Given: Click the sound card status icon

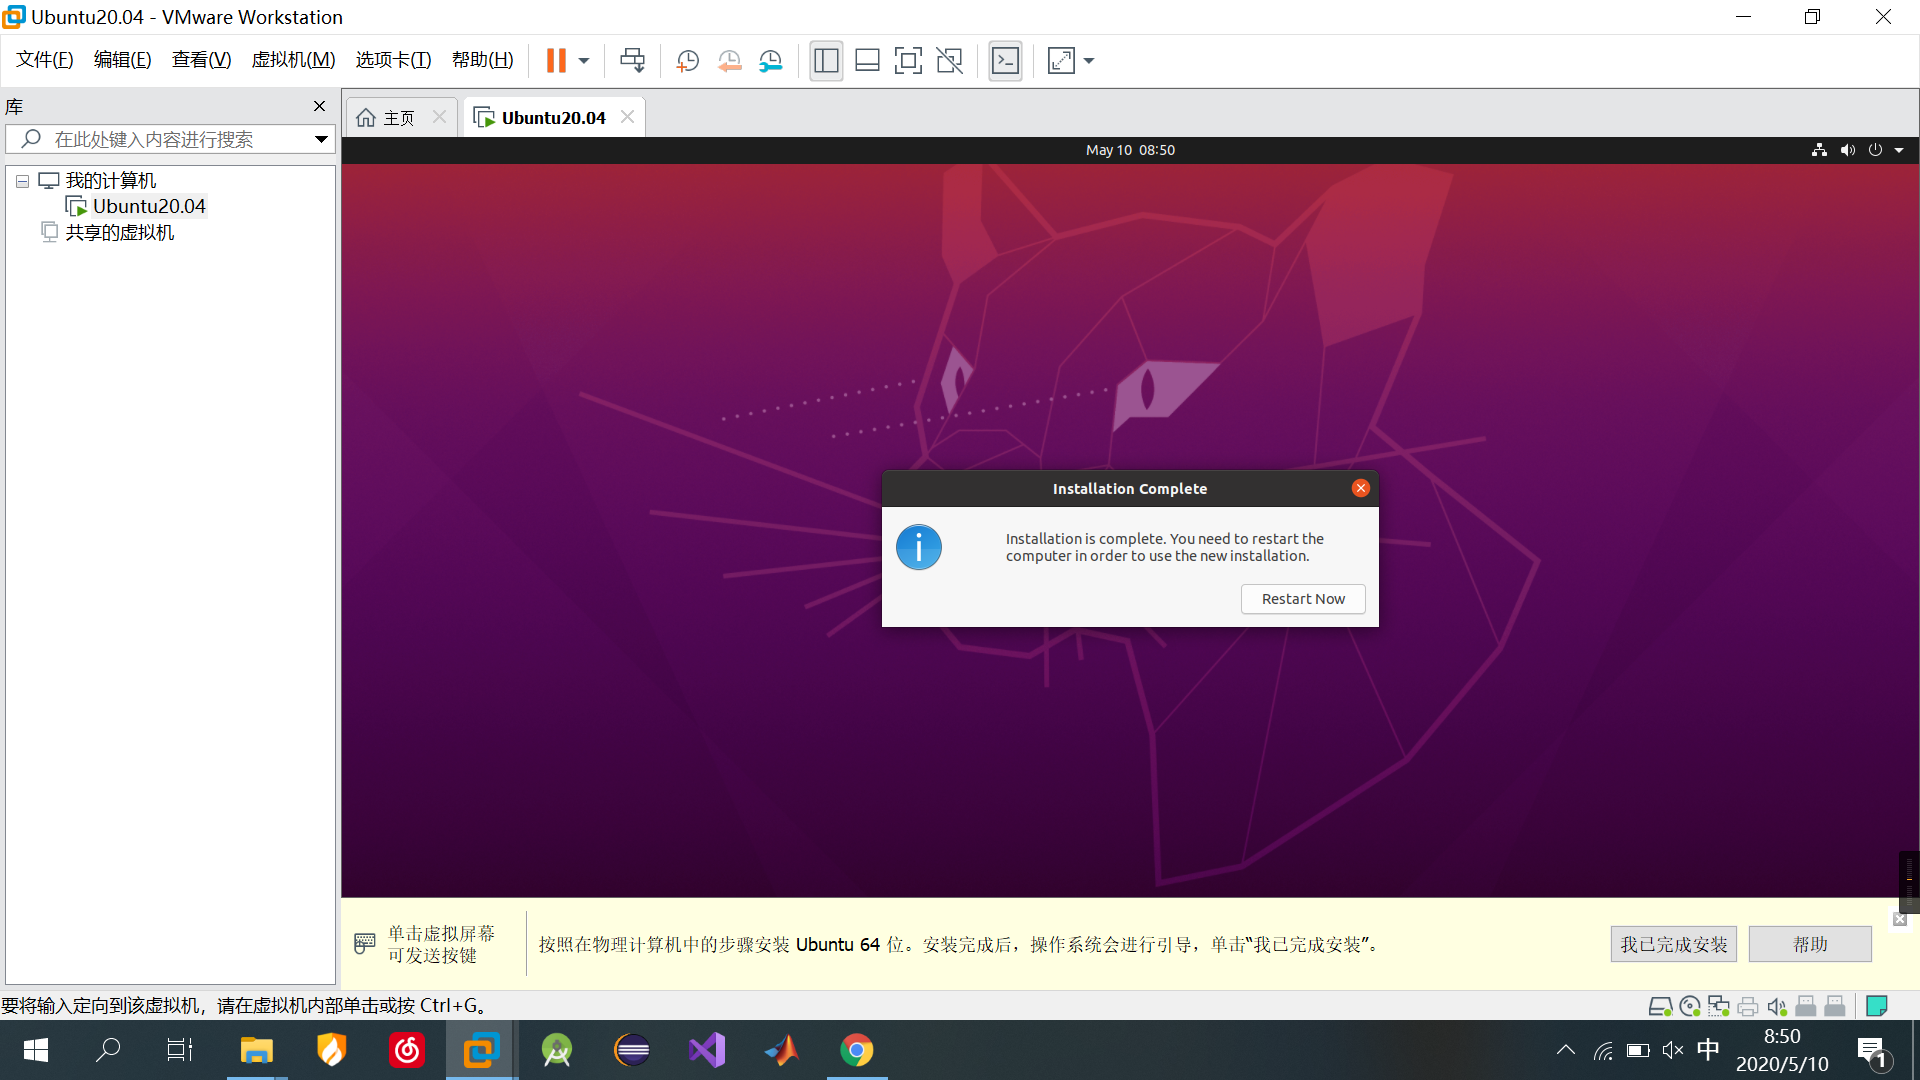Looking at the screenshot, I should [1777, 1006].
